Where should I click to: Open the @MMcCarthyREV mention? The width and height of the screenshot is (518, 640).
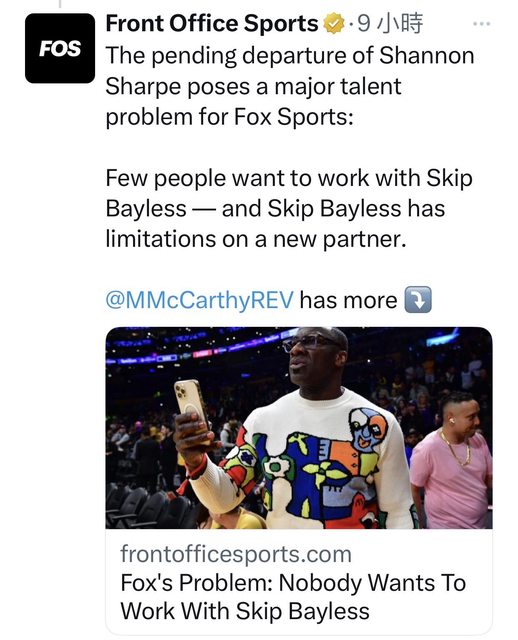pyautogui.click(x=200, y=300)
